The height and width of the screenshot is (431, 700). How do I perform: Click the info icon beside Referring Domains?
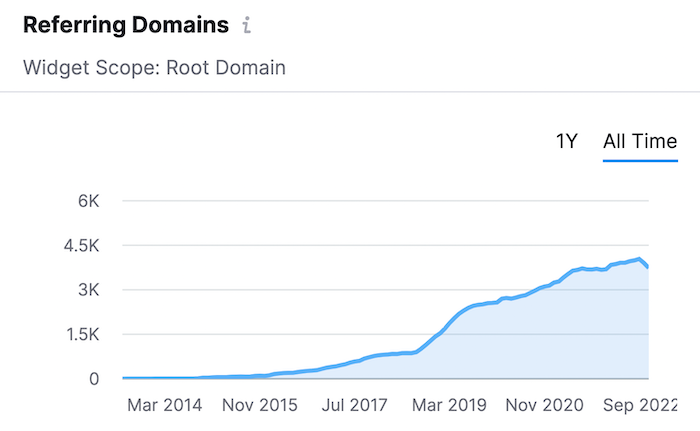tap(246, 26)
